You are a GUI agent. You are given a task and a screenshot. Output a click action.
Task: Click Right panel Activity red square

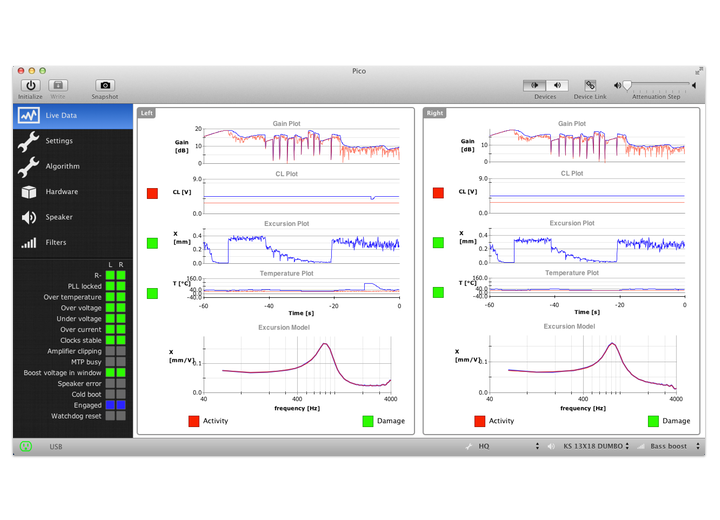pyautogui.click(x=480, y=421)
